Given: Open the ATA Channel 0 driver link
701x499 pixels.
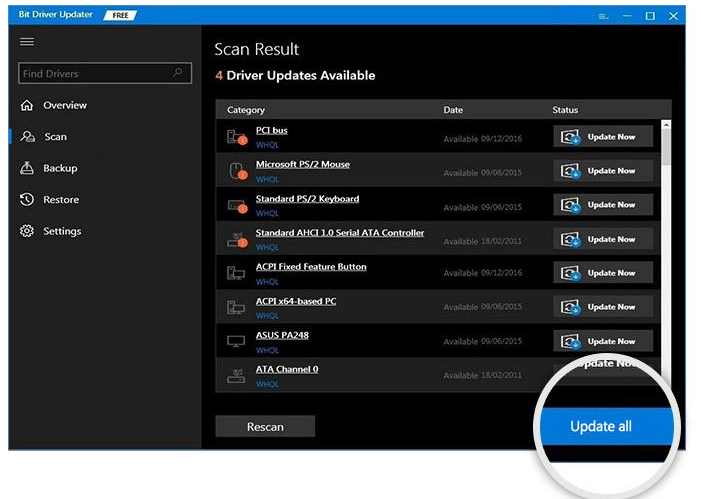Looking at the screenshot, I should (x=287, y=369).
